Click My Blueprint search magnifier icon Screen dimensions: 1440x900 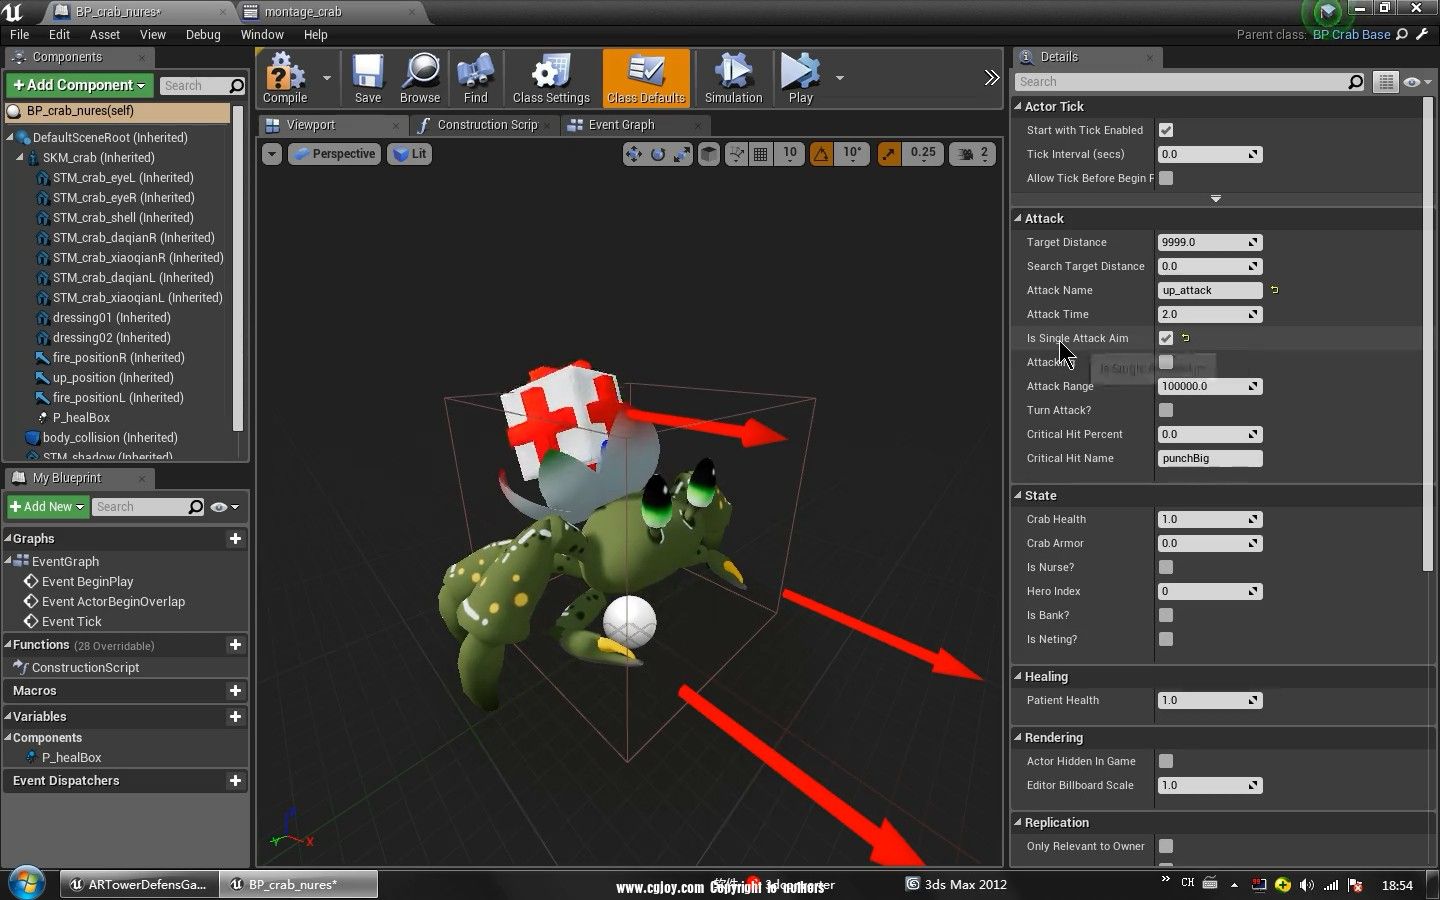click(x=196, y=507)
